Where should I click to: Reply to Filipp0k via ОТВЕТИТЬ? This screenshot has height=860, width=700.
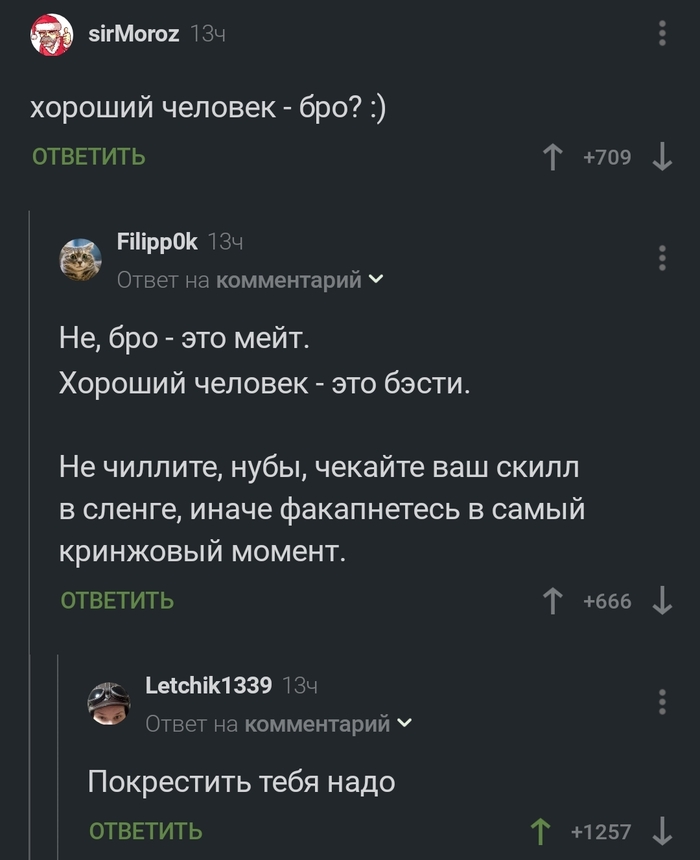click(x=117, y=601)
